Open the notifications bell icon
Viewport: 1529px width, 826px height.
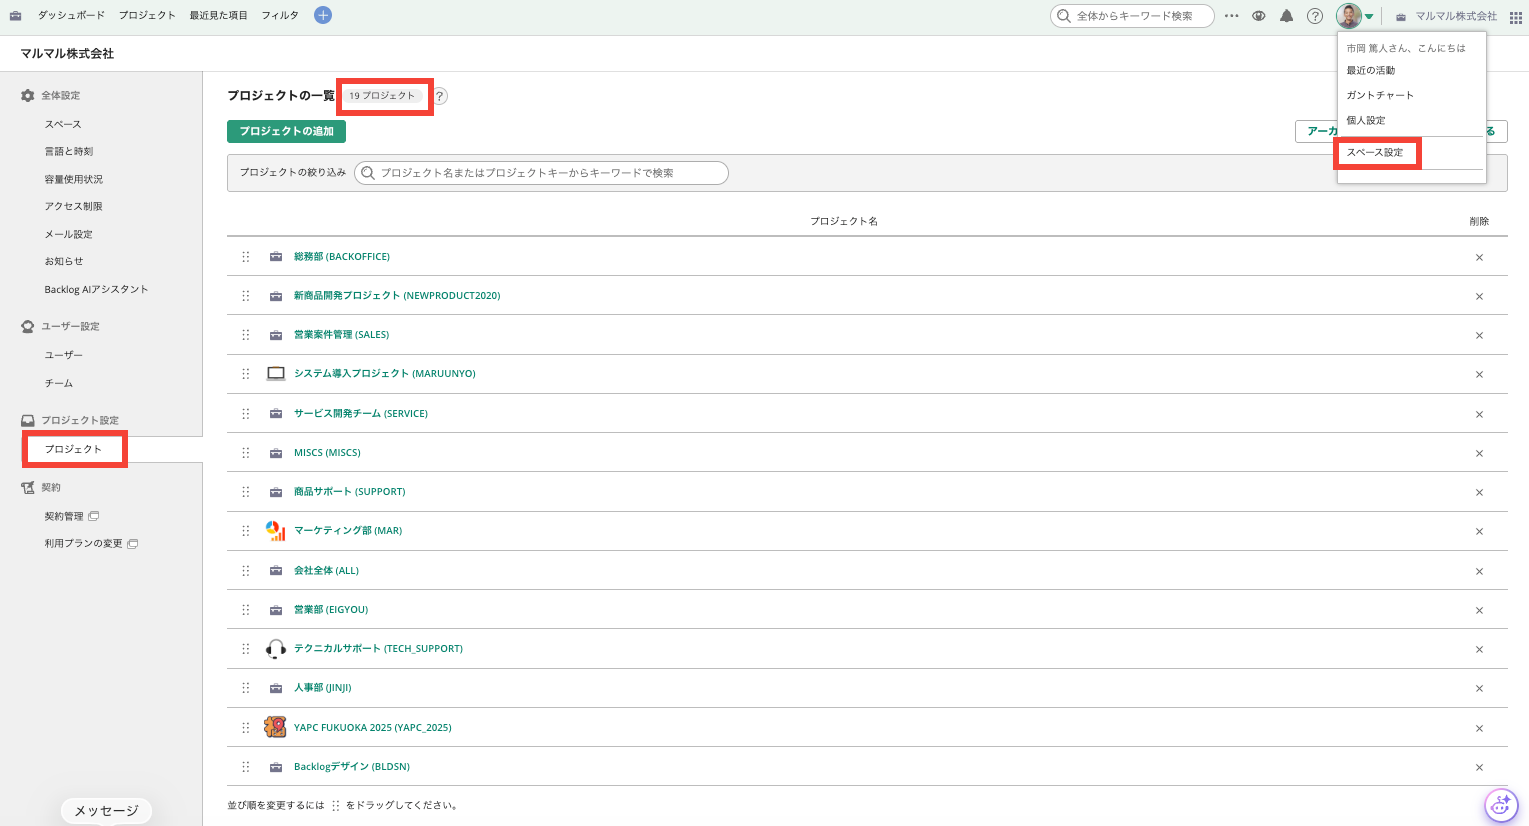tap(1287, 16)
